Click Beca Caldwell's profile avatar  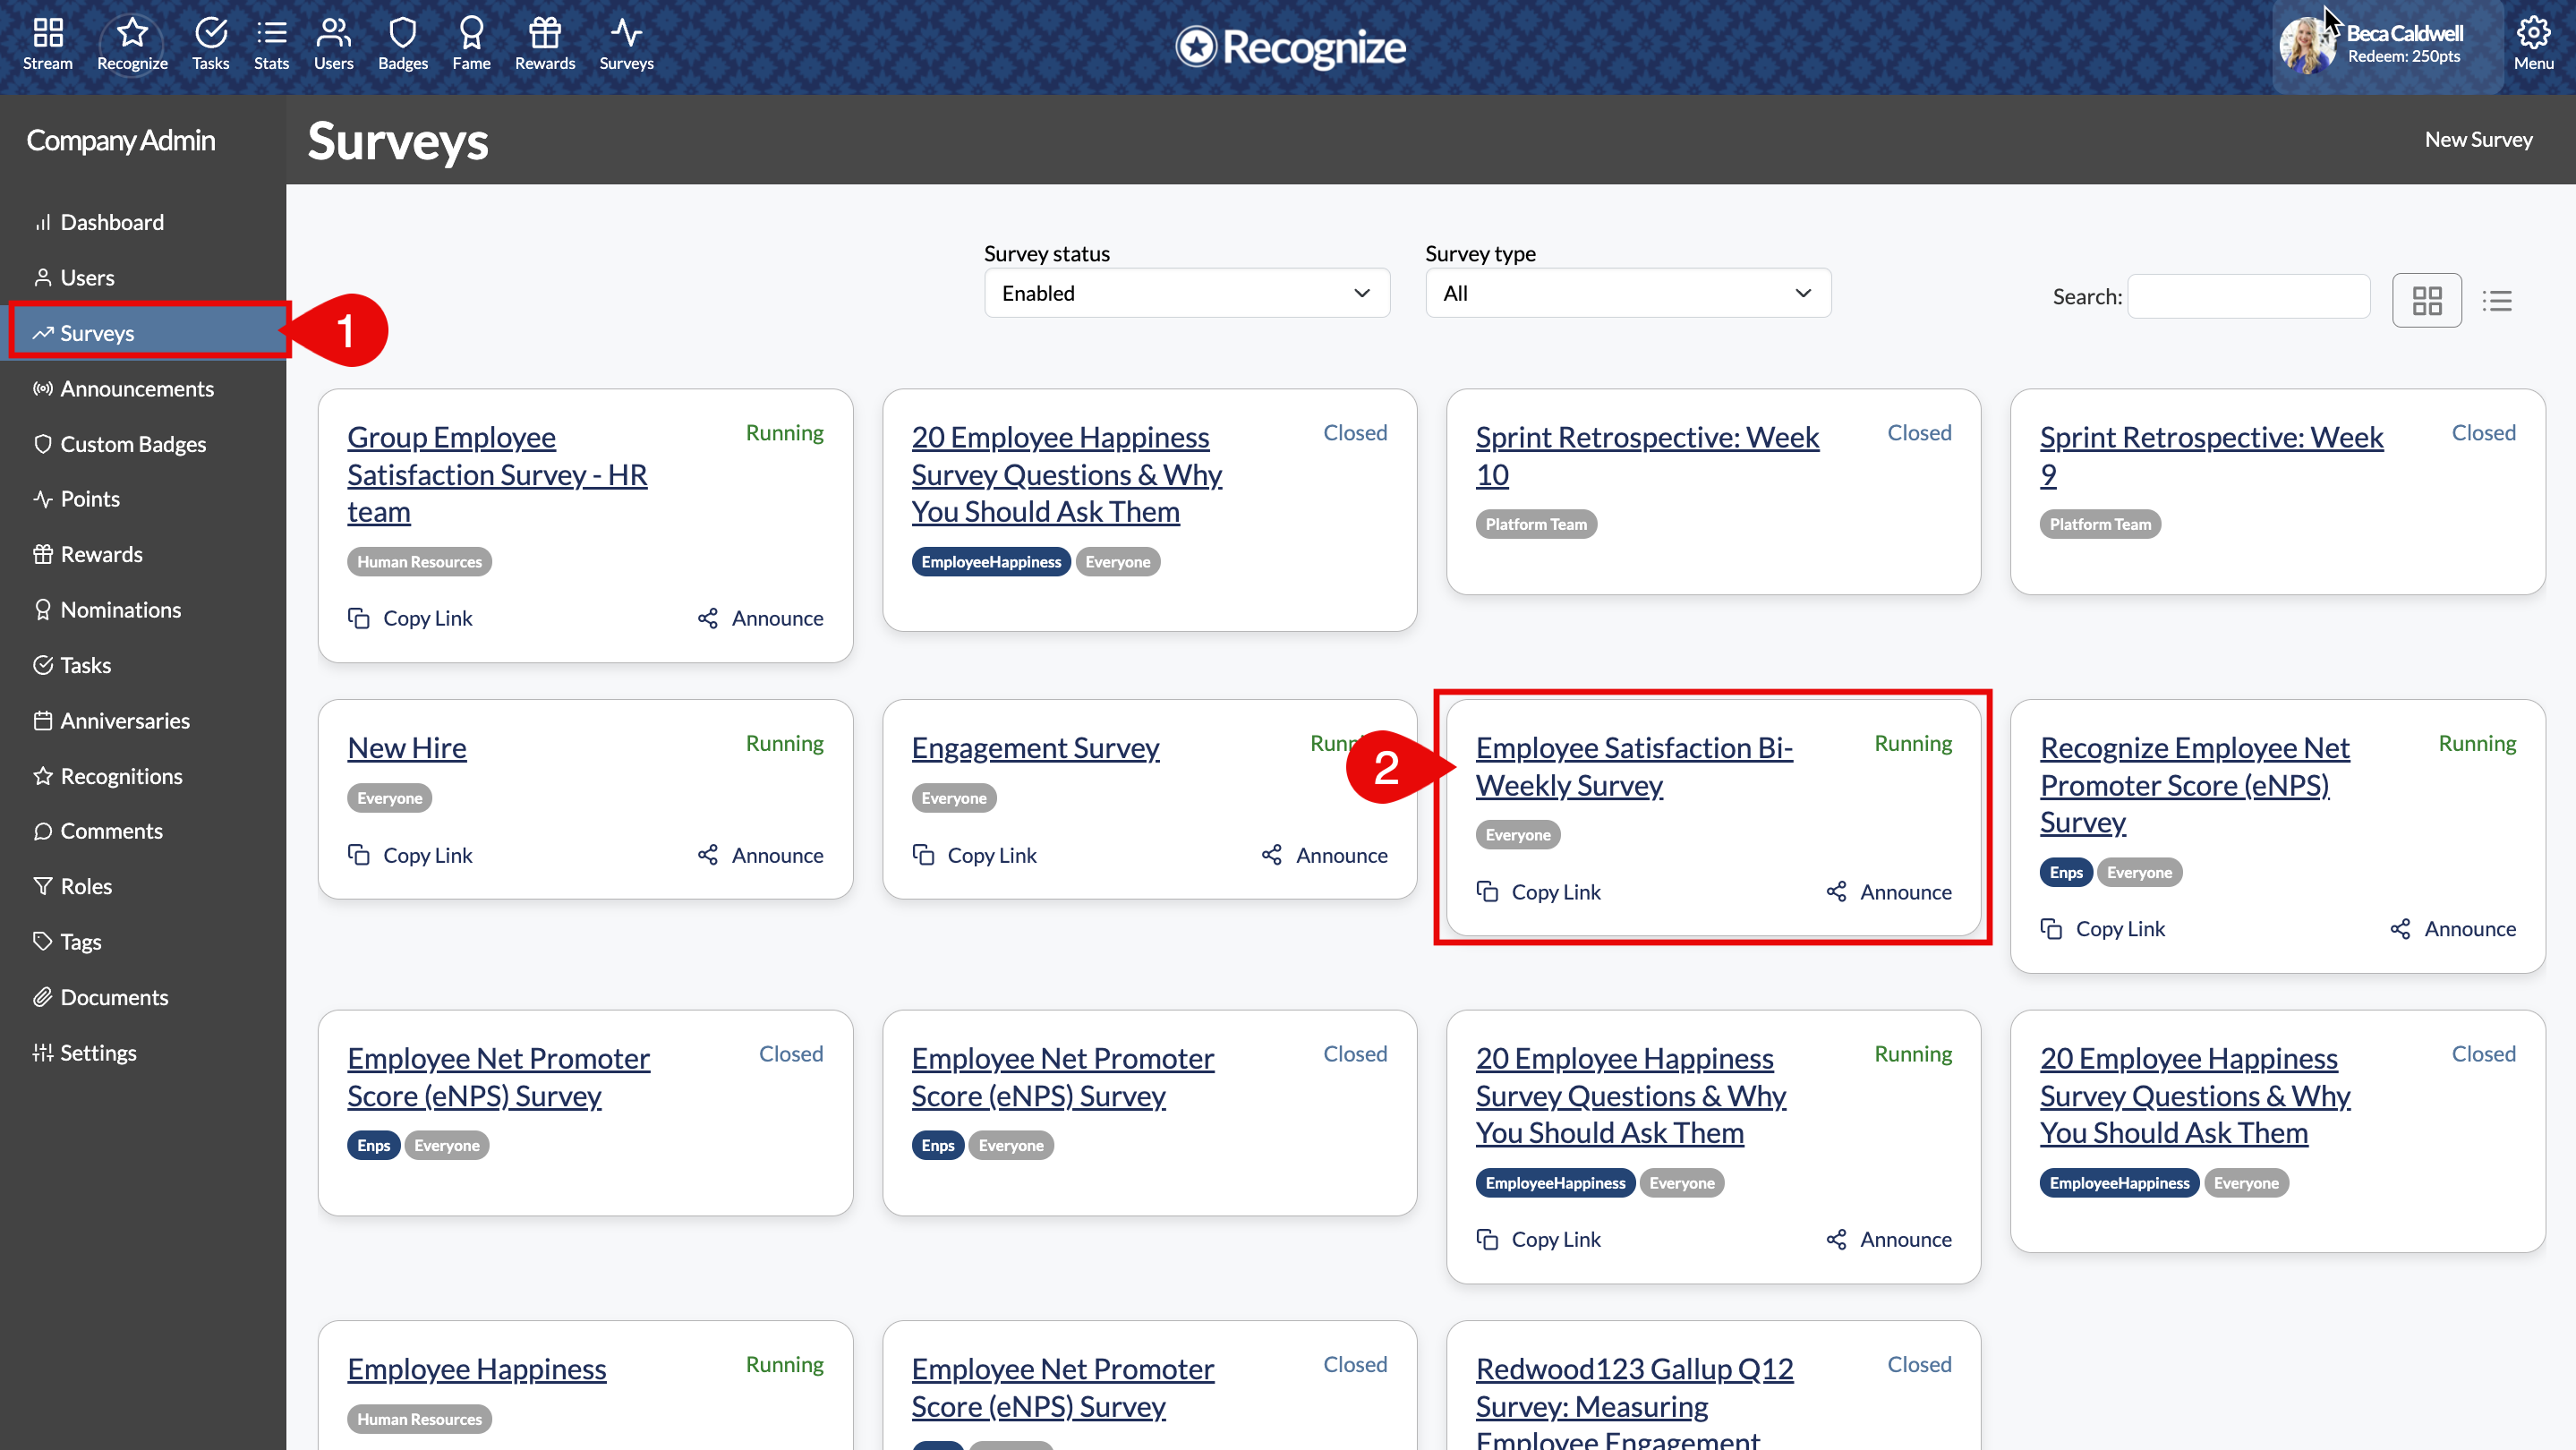click(x=2307, y=45)
